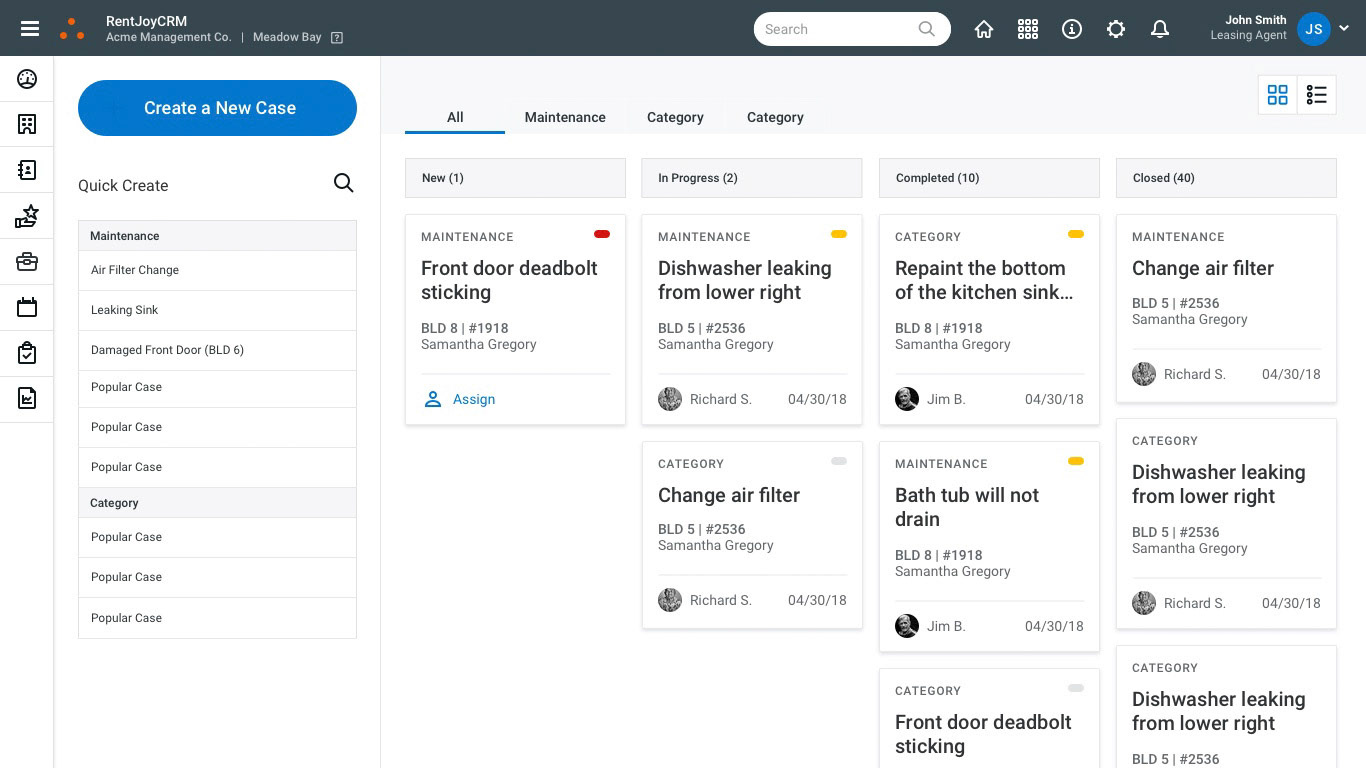
Task: Select the All cases tab
Action: coord(455,117)
